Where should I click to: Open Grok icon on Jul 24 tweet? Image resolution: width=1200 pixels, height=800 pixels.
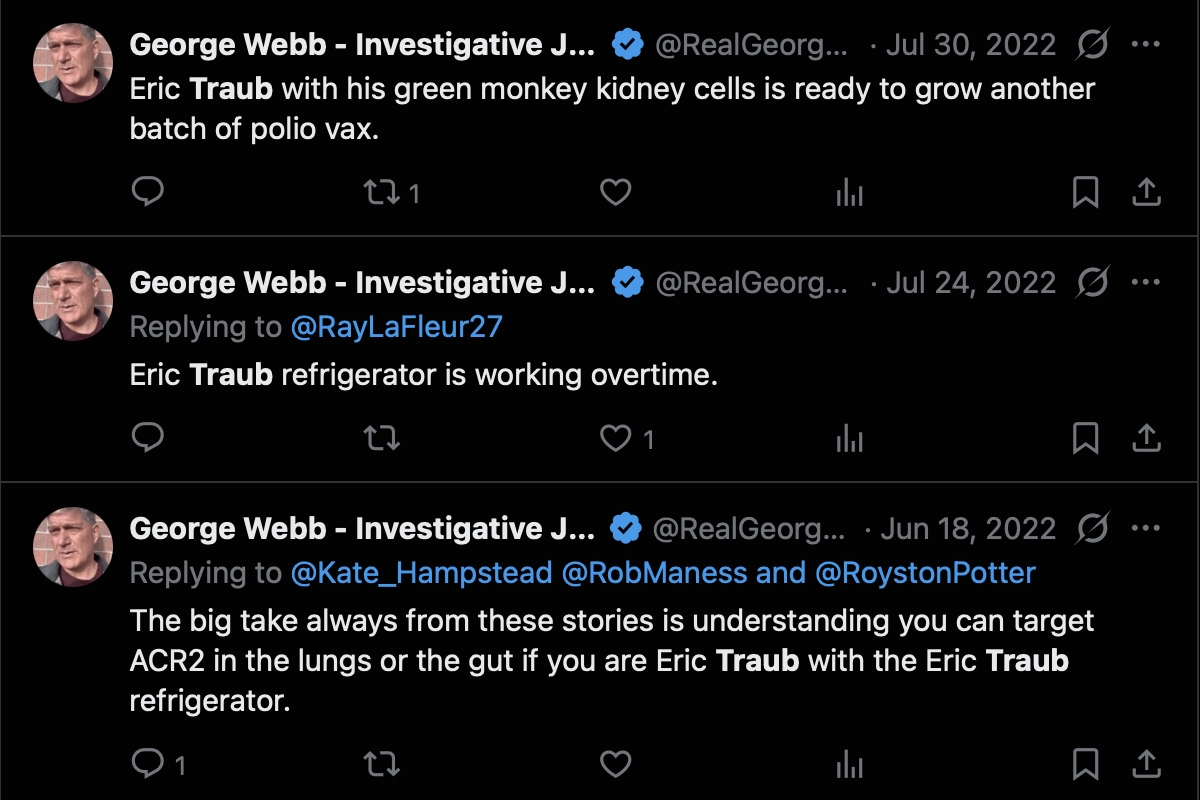pos(1093,283)
